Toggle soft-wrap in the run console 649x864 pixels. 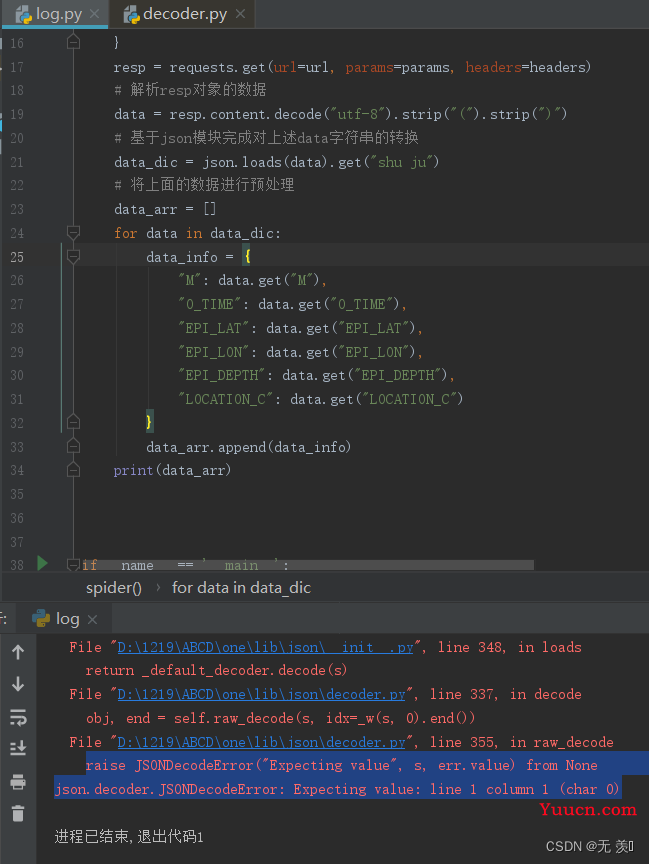click(18, 717)
